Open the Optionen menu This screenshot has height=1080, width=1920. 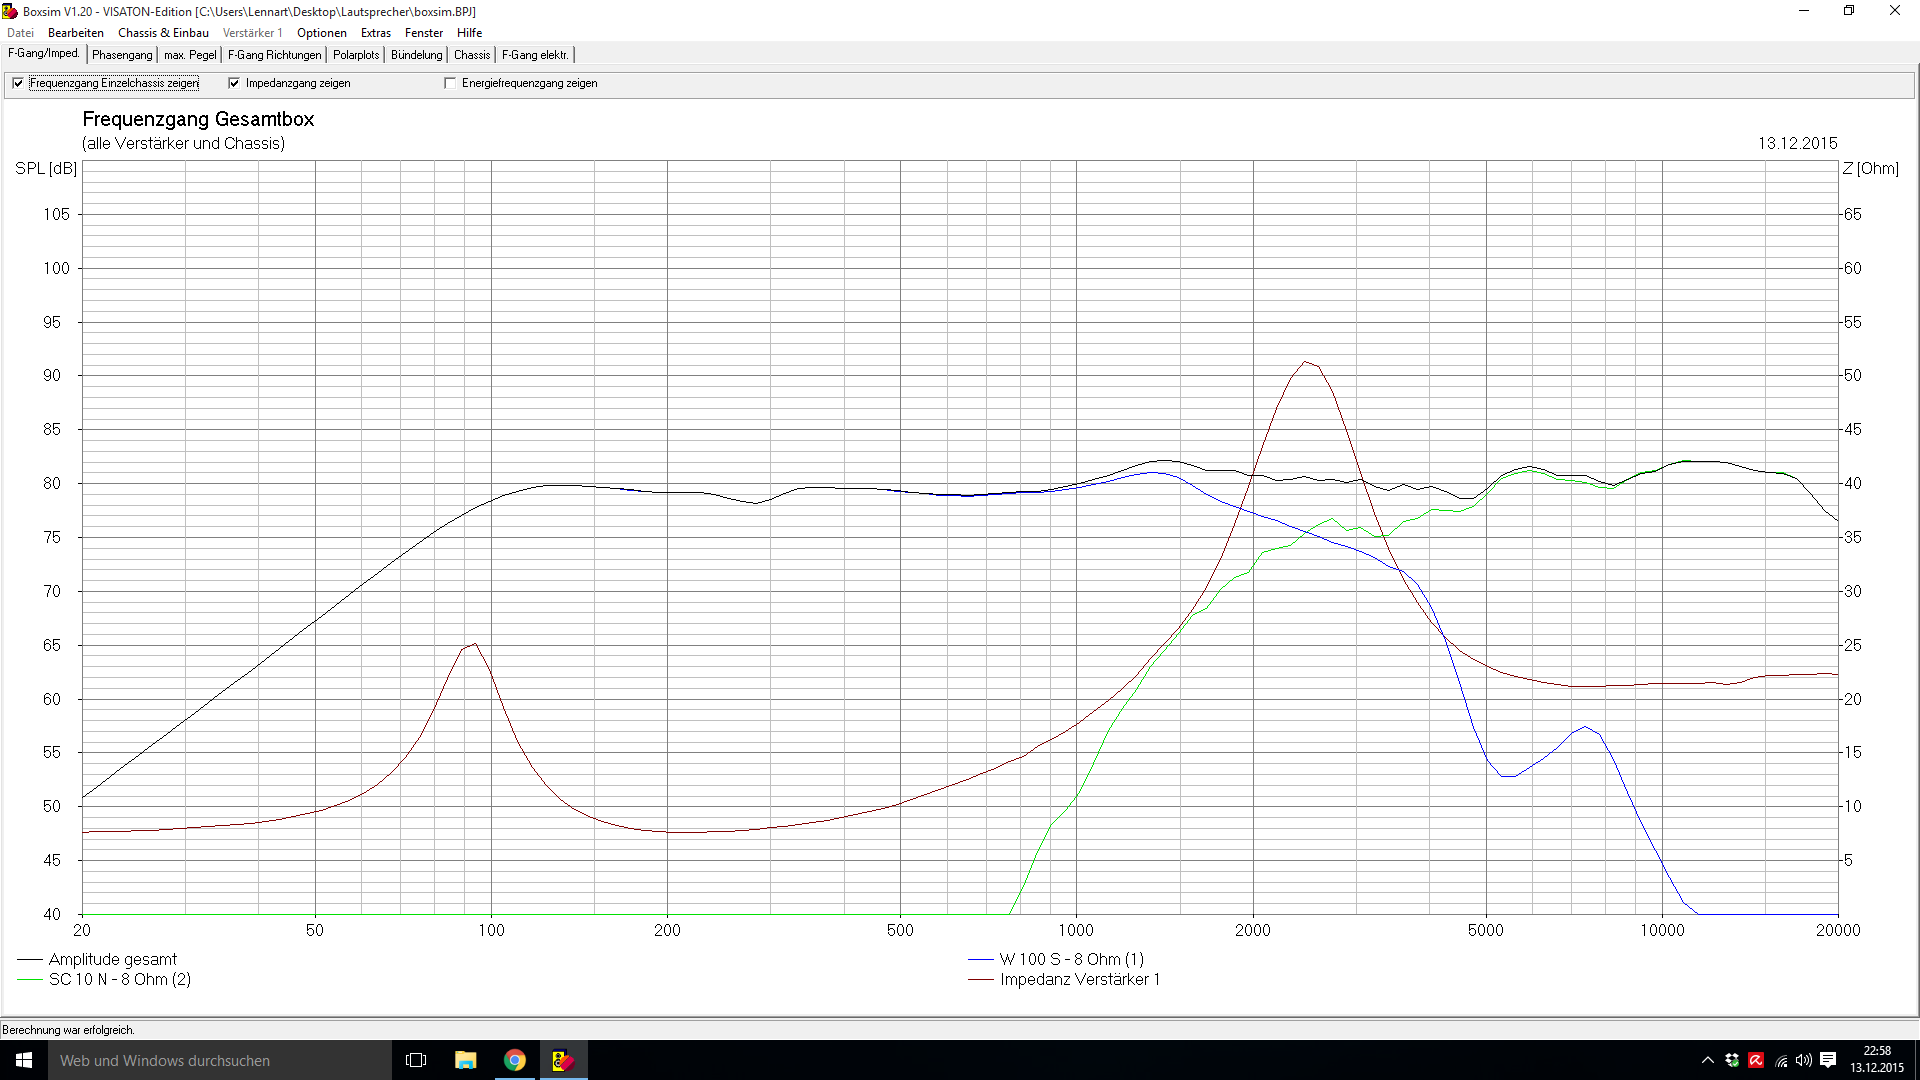(x=321, y=33)
